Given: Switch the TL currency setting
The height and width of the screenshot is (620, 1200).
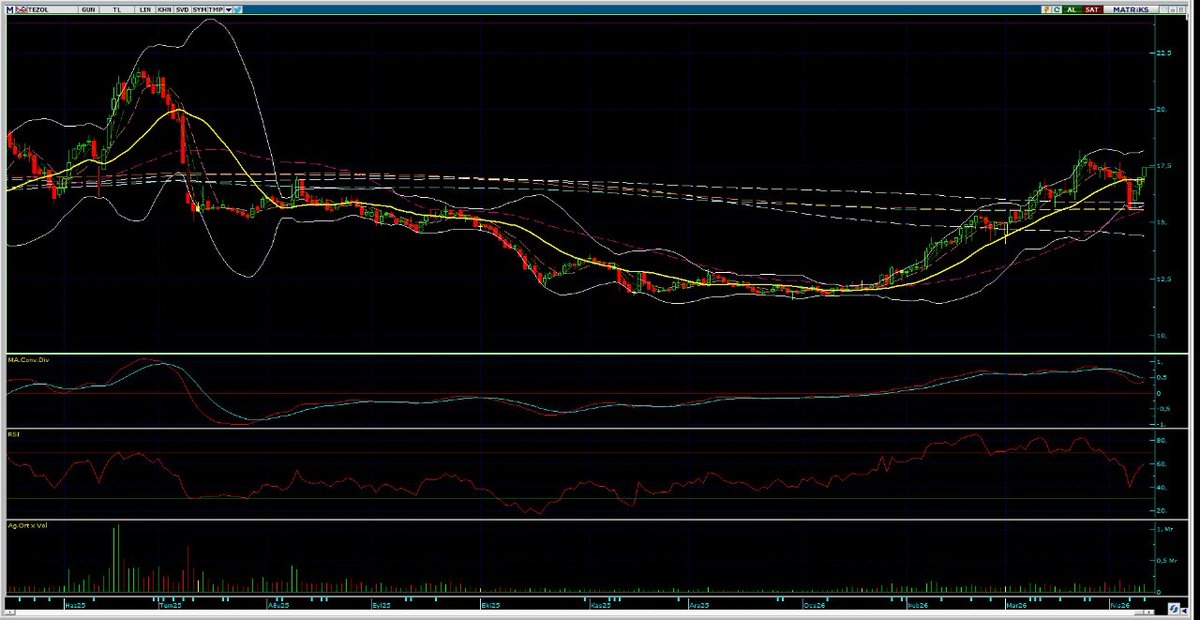Looking at the screenshot, I should [x=116, y=9].
